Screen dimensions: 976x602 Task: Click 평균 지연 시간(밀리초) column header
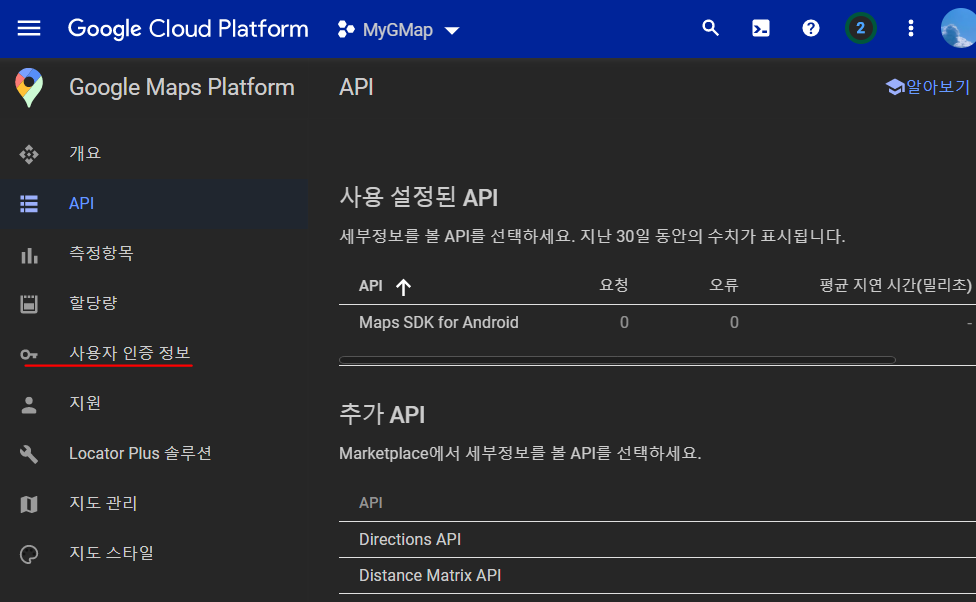[x=895, y=285]
